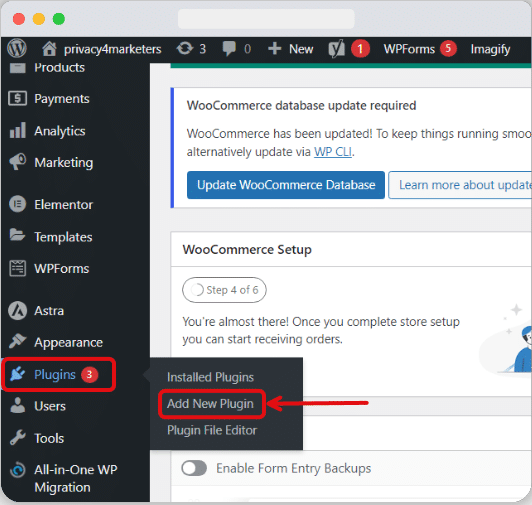Click the Users person icon
The image size is (532, 505).
[18, 405]
